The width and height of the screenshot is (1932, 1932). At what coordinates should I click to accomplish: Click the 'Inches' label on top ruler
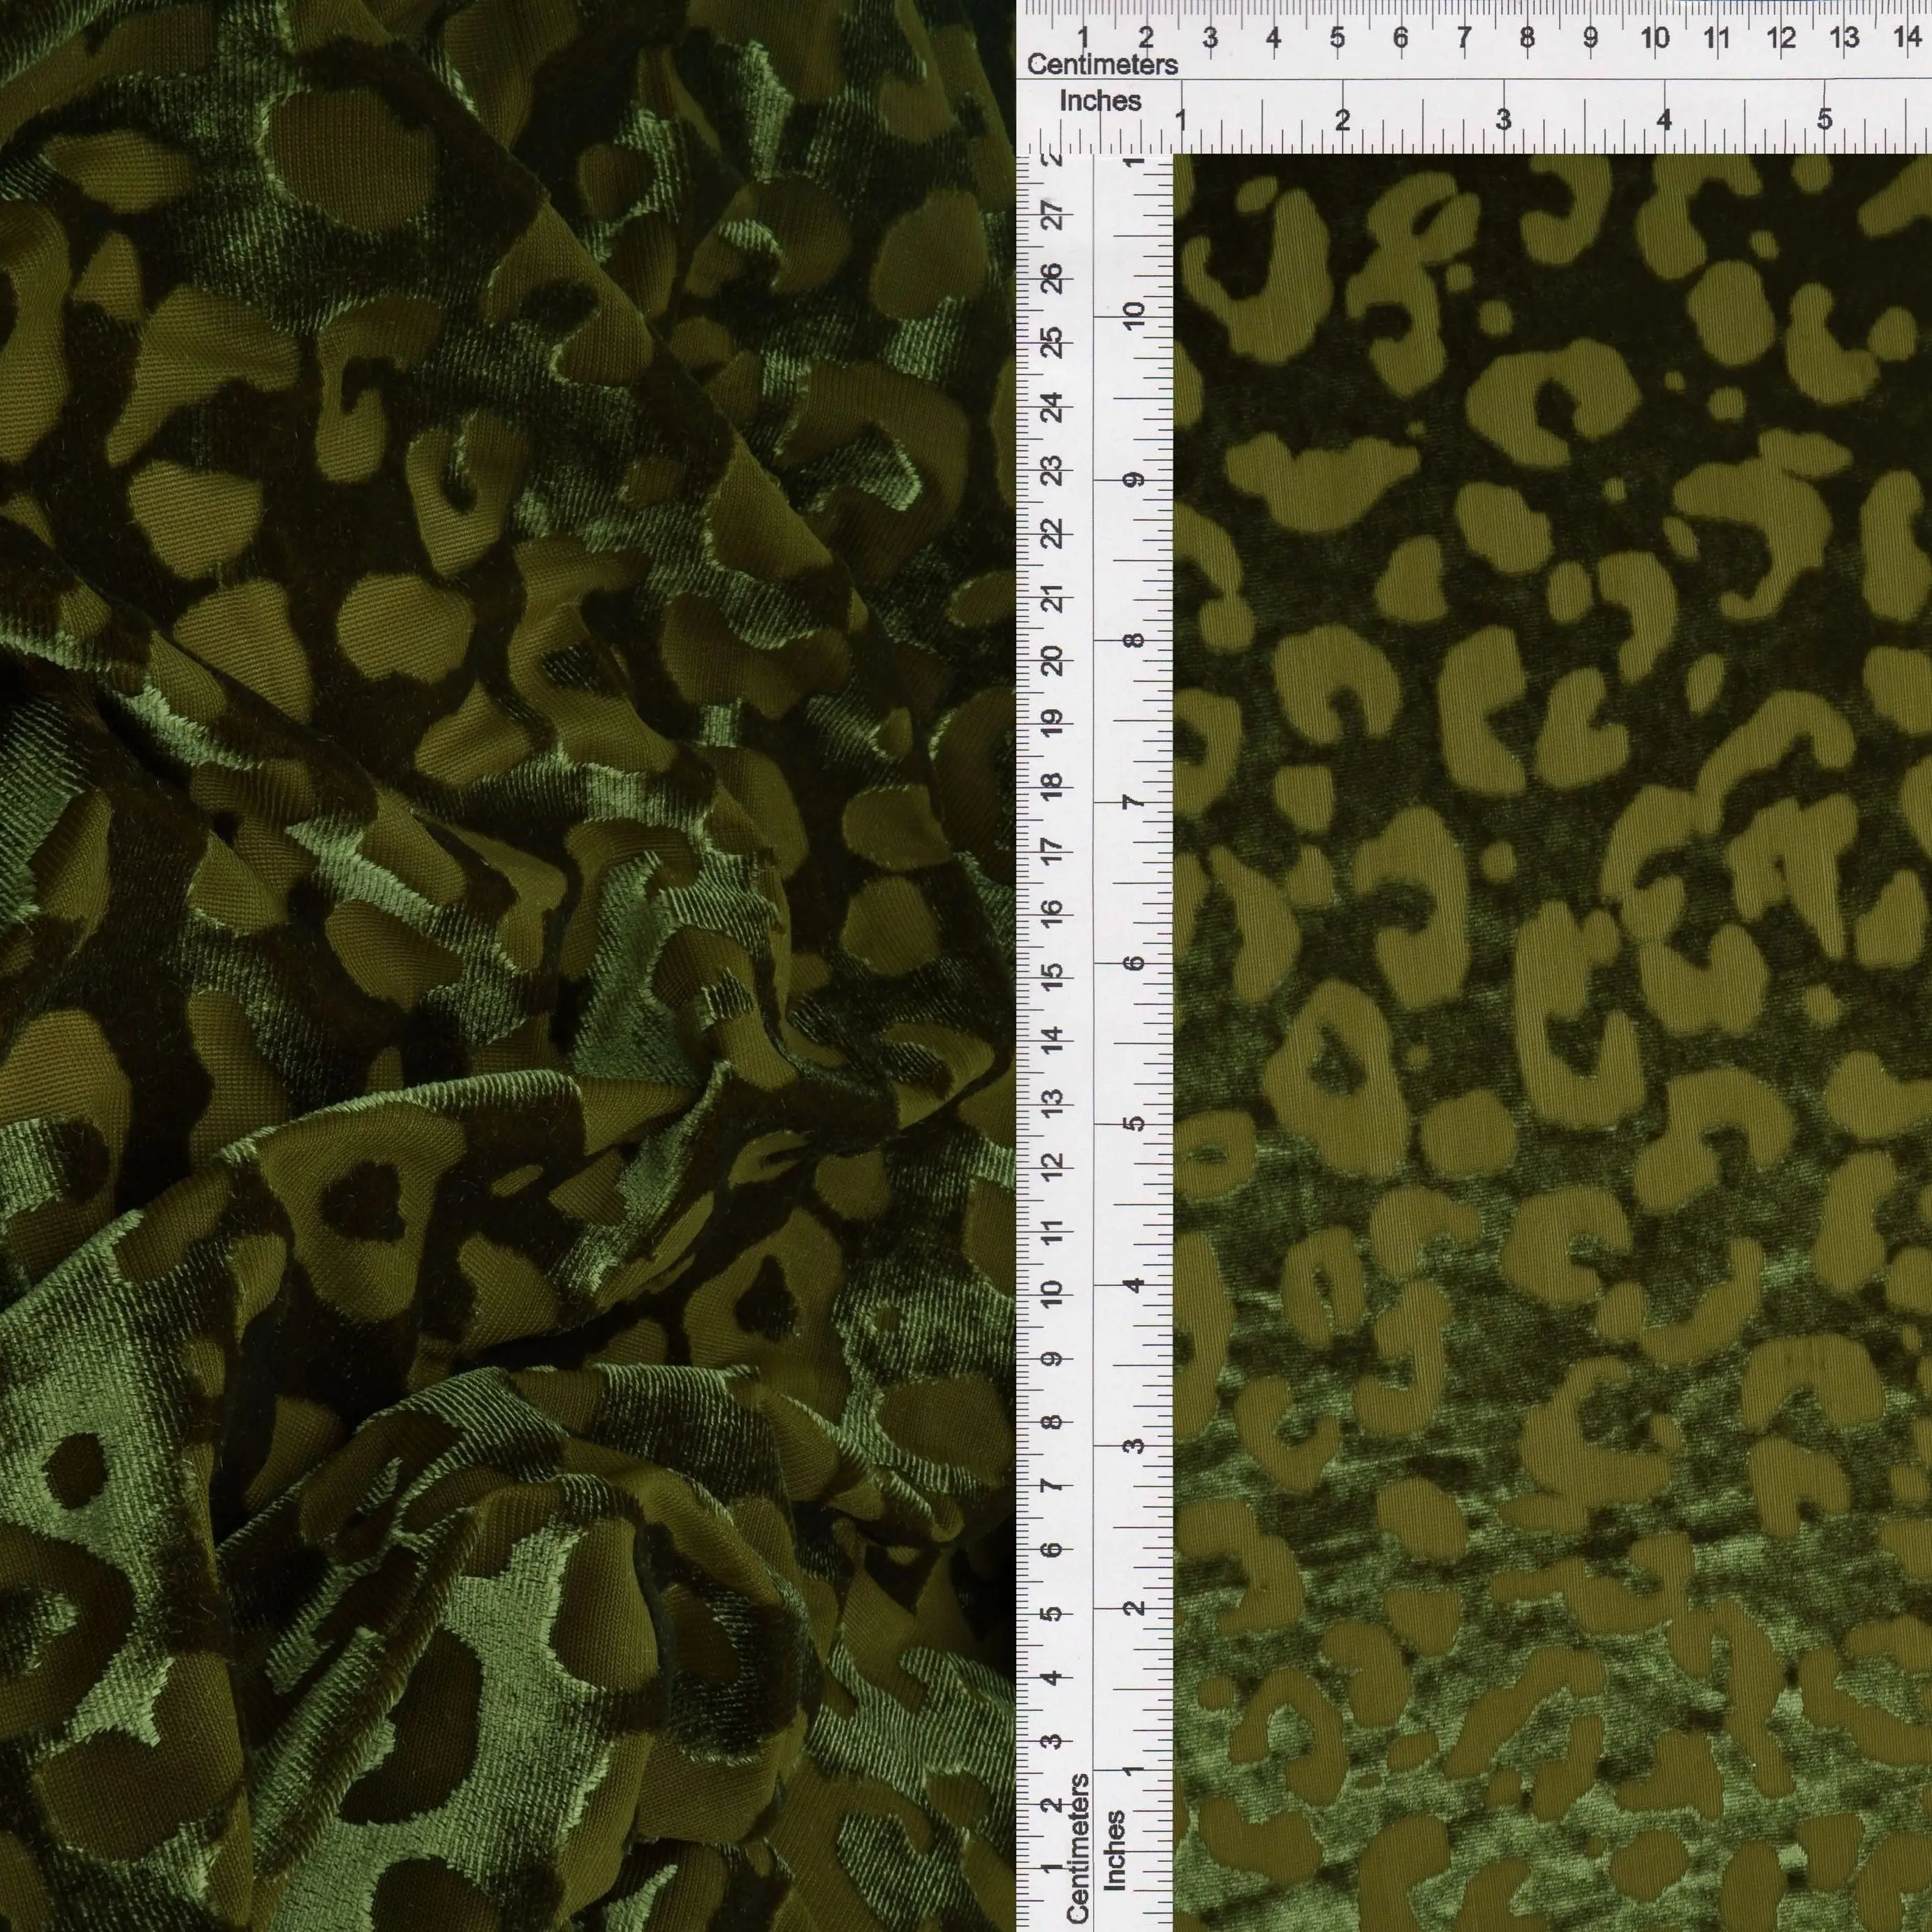(1100, 101)
